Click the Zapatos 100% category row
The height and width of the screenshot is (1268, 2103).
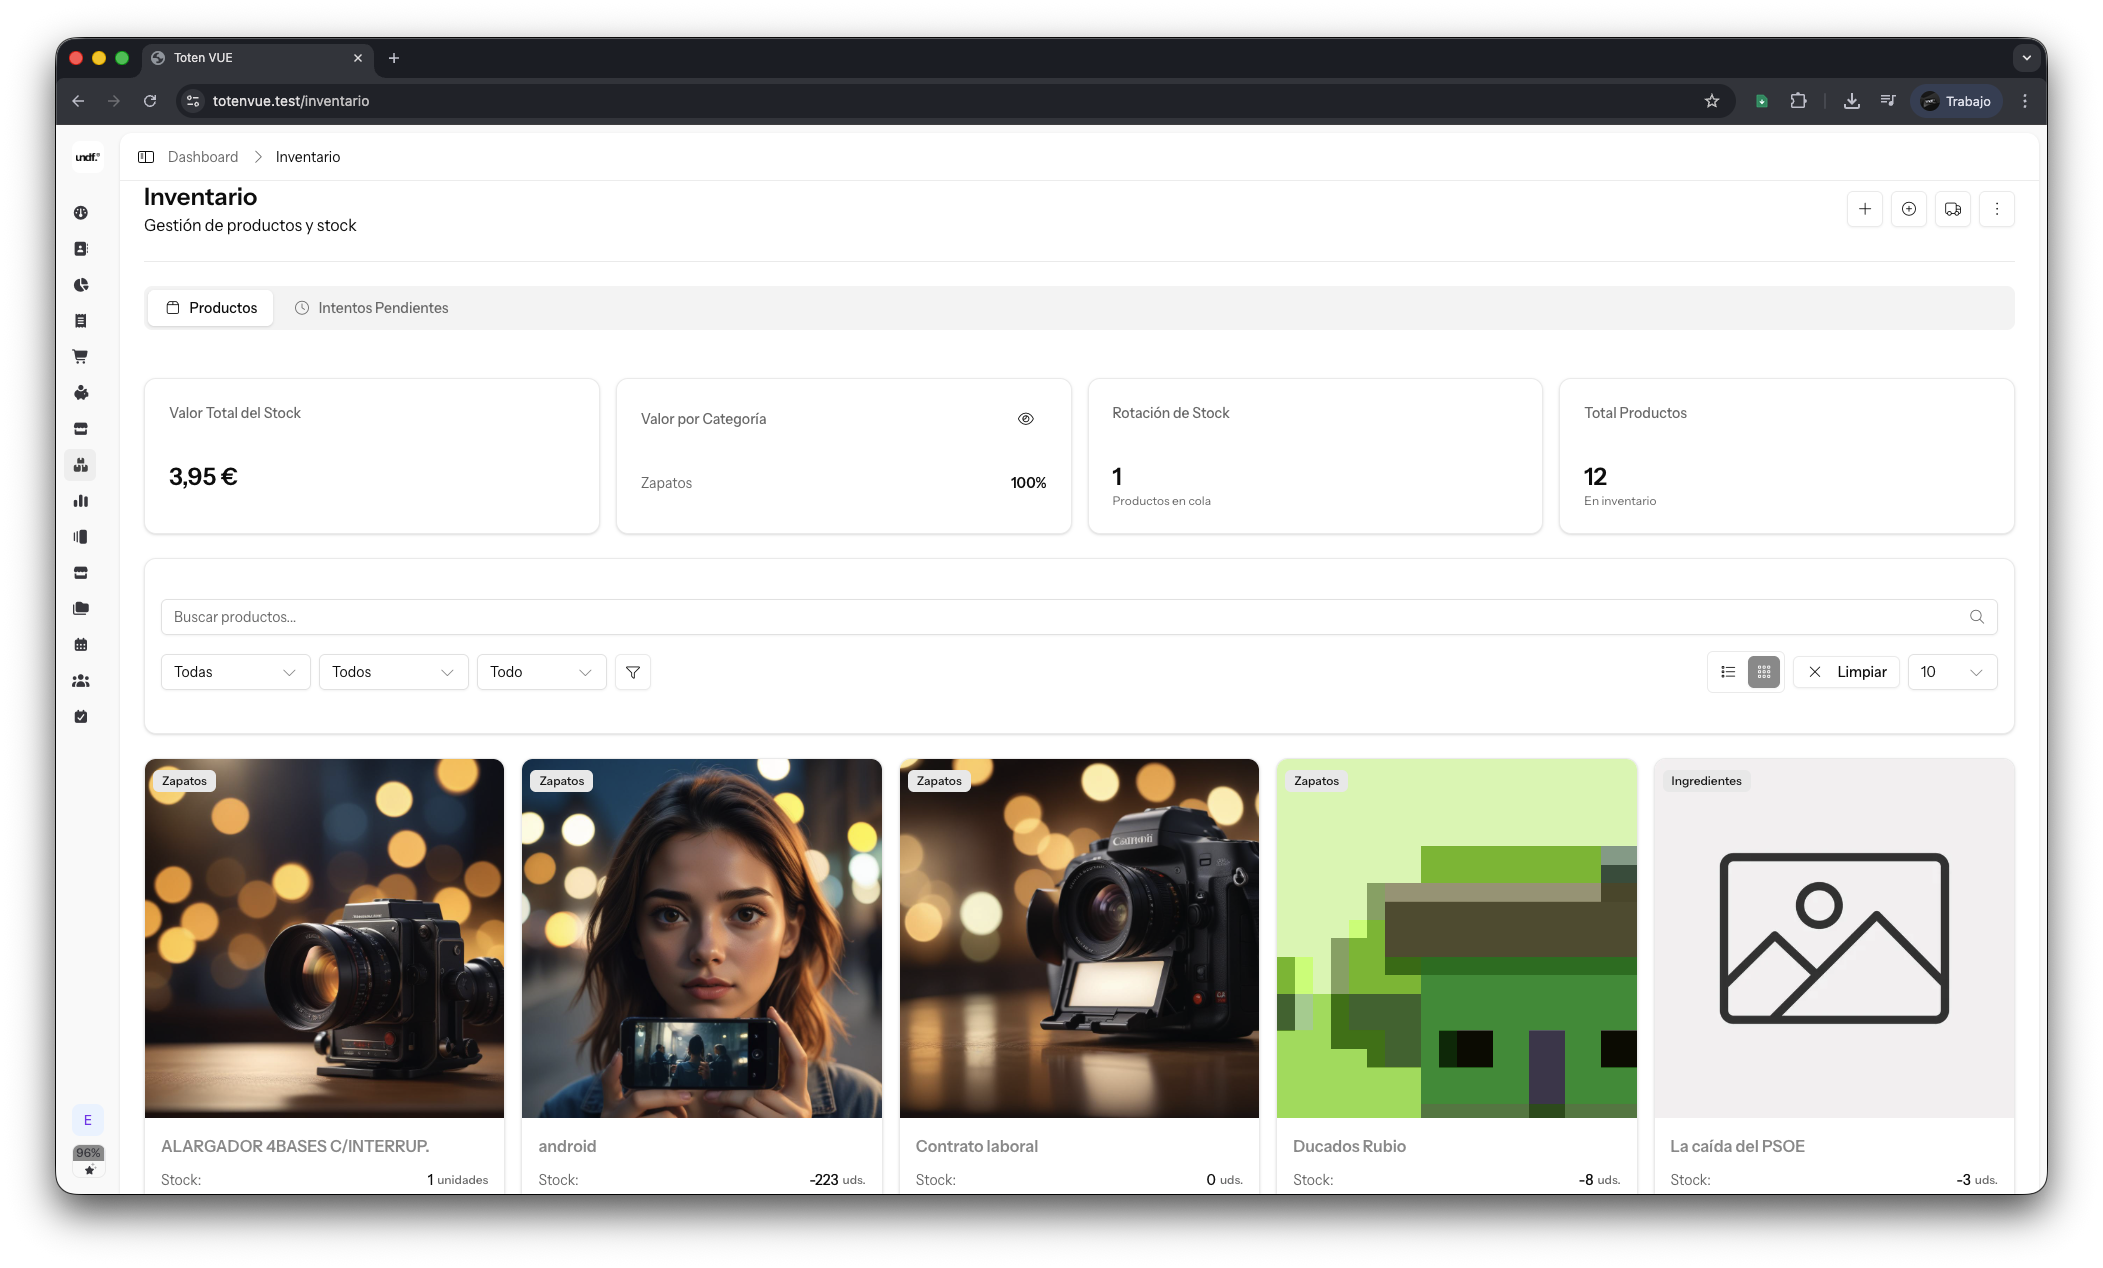844,483
